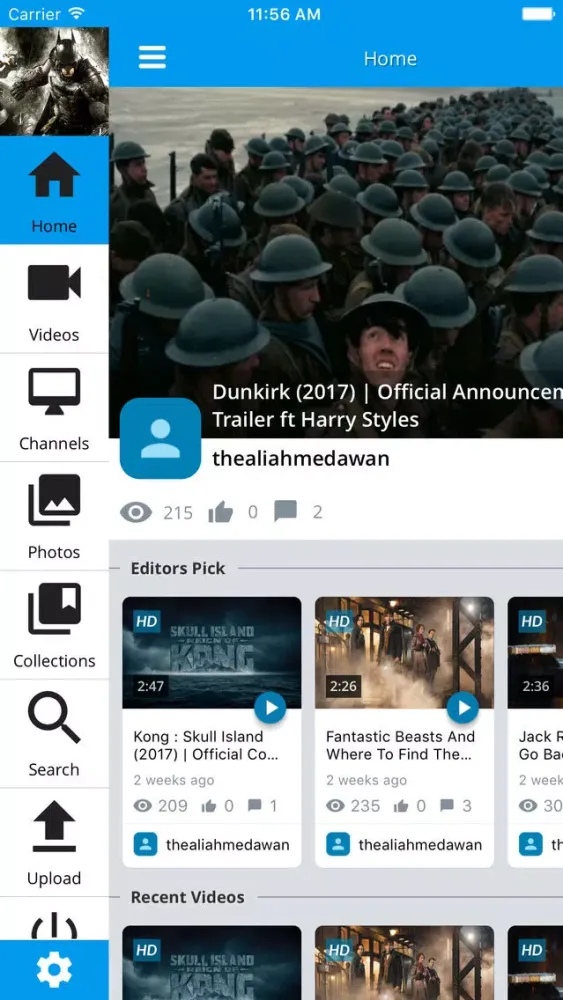Open the hamburger menu icon
This screenshot has width=563, height=1000.
coord(152,57)
